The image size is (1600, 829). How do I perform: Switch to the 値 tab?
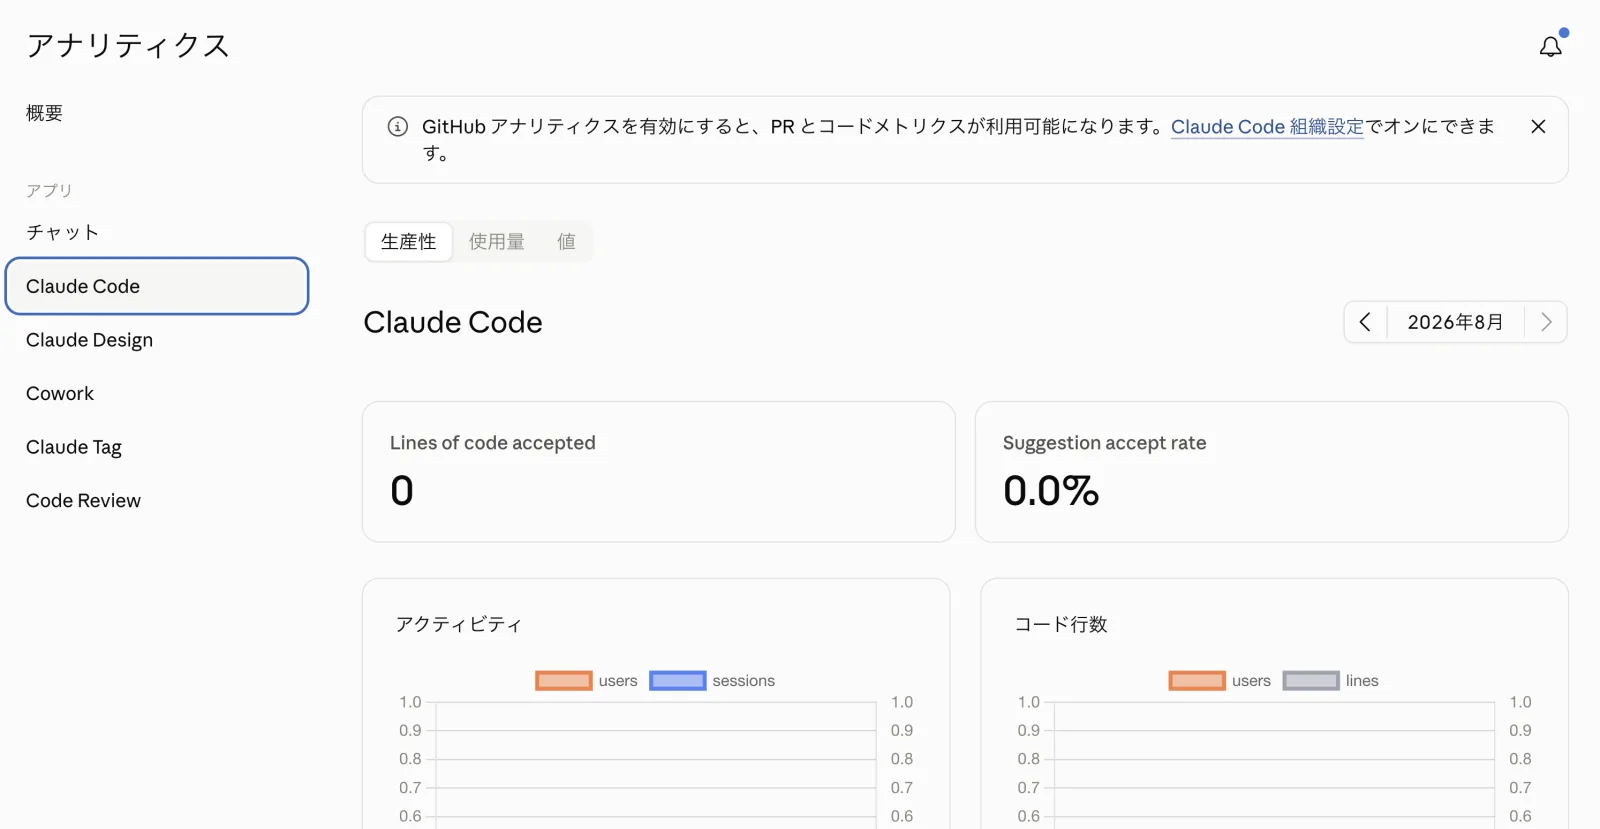pos(566,242)
